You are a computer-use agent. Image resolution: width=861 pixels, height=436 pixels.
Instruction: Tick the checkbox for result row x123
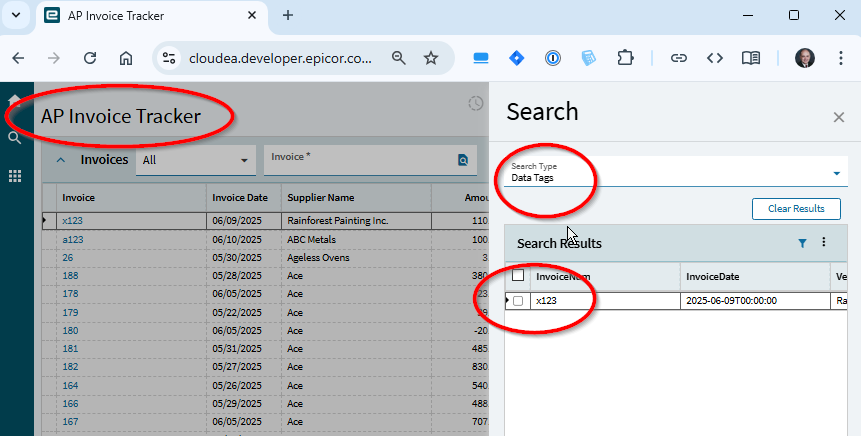[518, 301]
